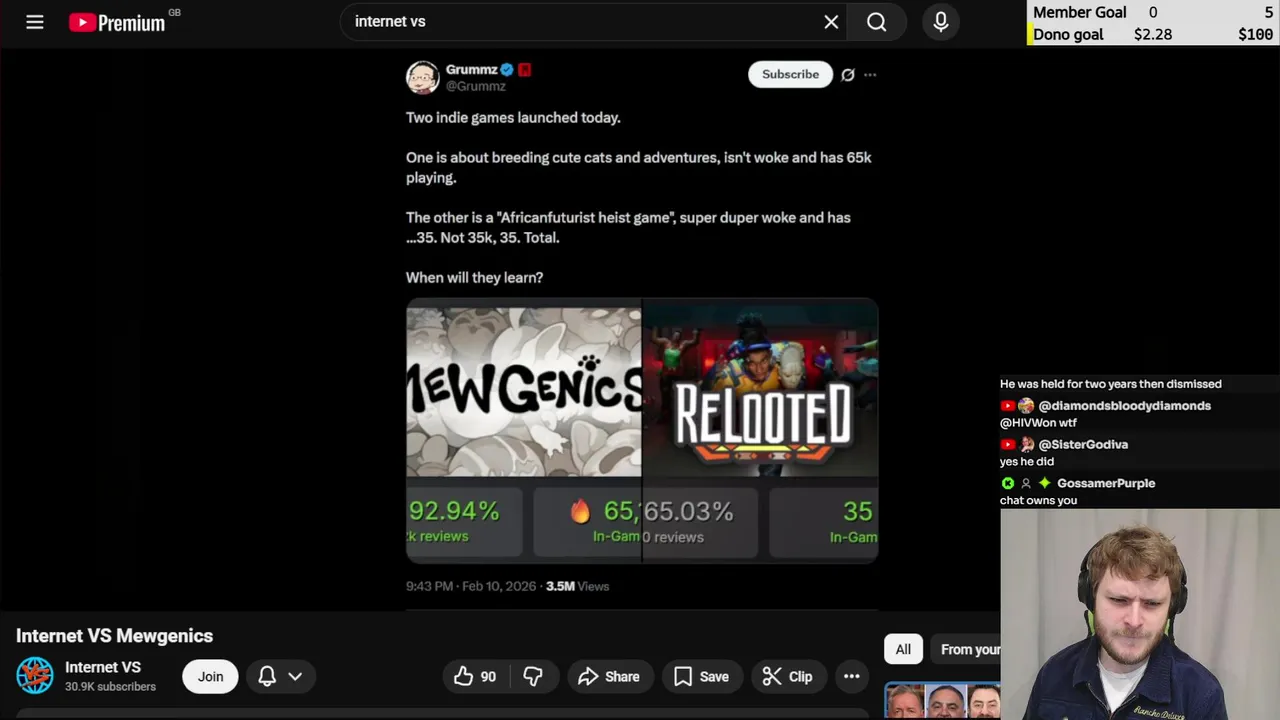Viewport: 1280px width, 720px height.
Task: Dislike the video with thumbs down
Action: point(533,676)
